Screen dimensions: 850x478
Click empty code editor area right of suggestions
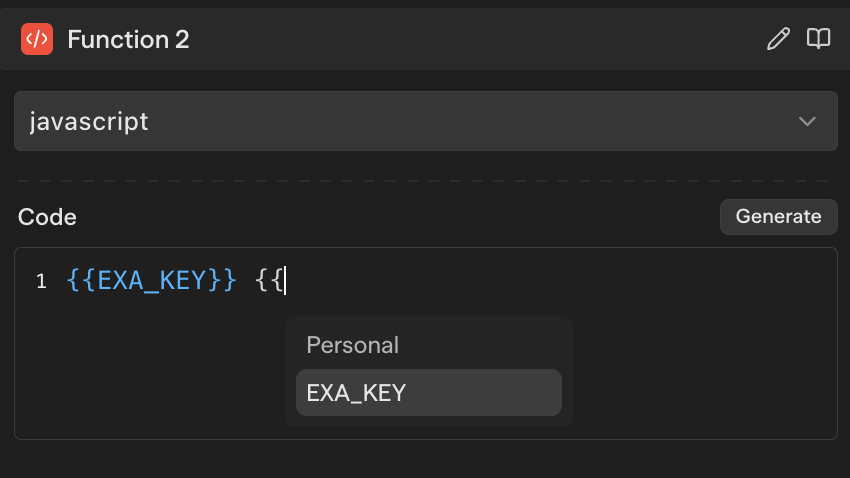click(x=700, y=370)
